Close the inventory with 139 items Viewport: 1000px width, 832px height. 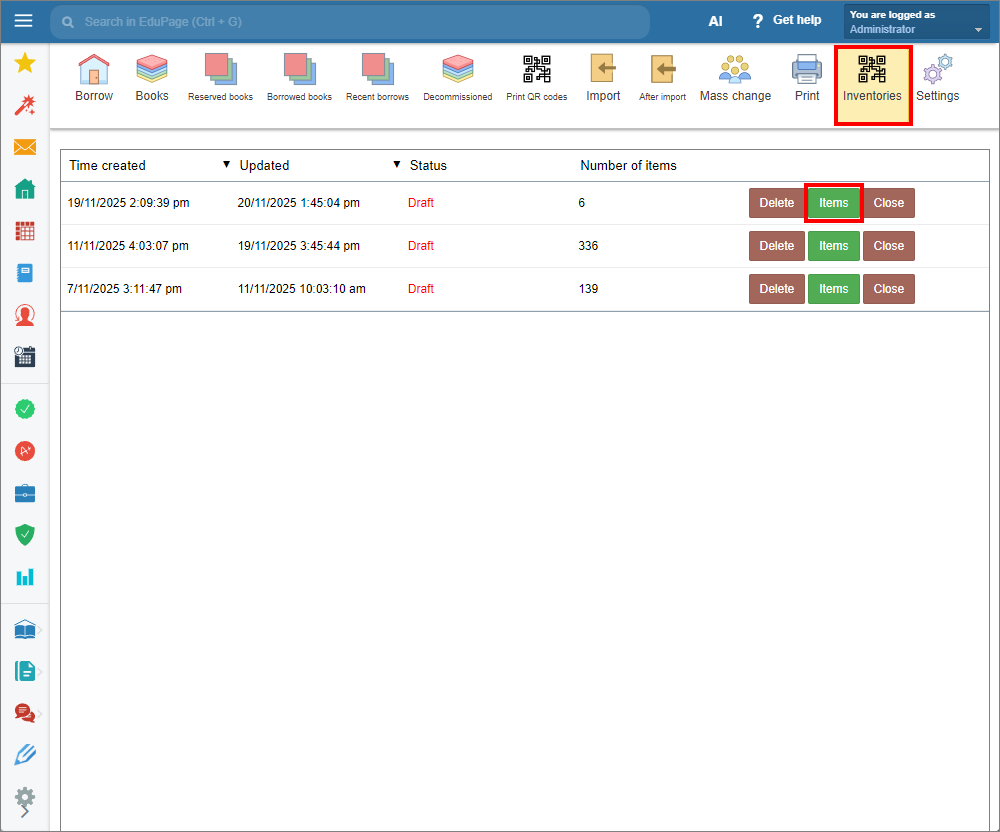pyautogui.click(x=888, y=289)
